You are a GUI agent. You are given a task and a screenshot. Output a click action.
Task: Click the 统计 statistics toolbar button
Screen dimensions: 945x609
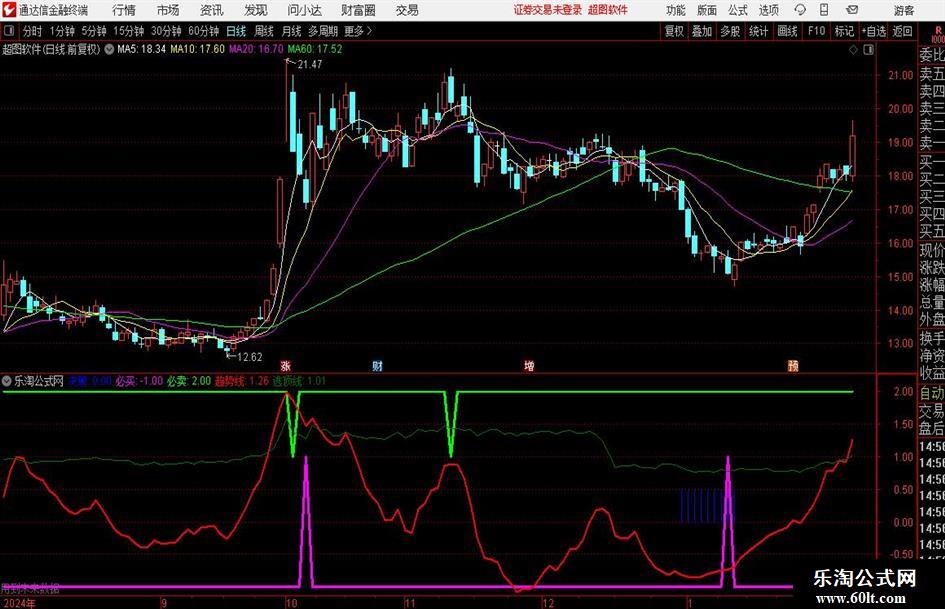pos(758,31)
